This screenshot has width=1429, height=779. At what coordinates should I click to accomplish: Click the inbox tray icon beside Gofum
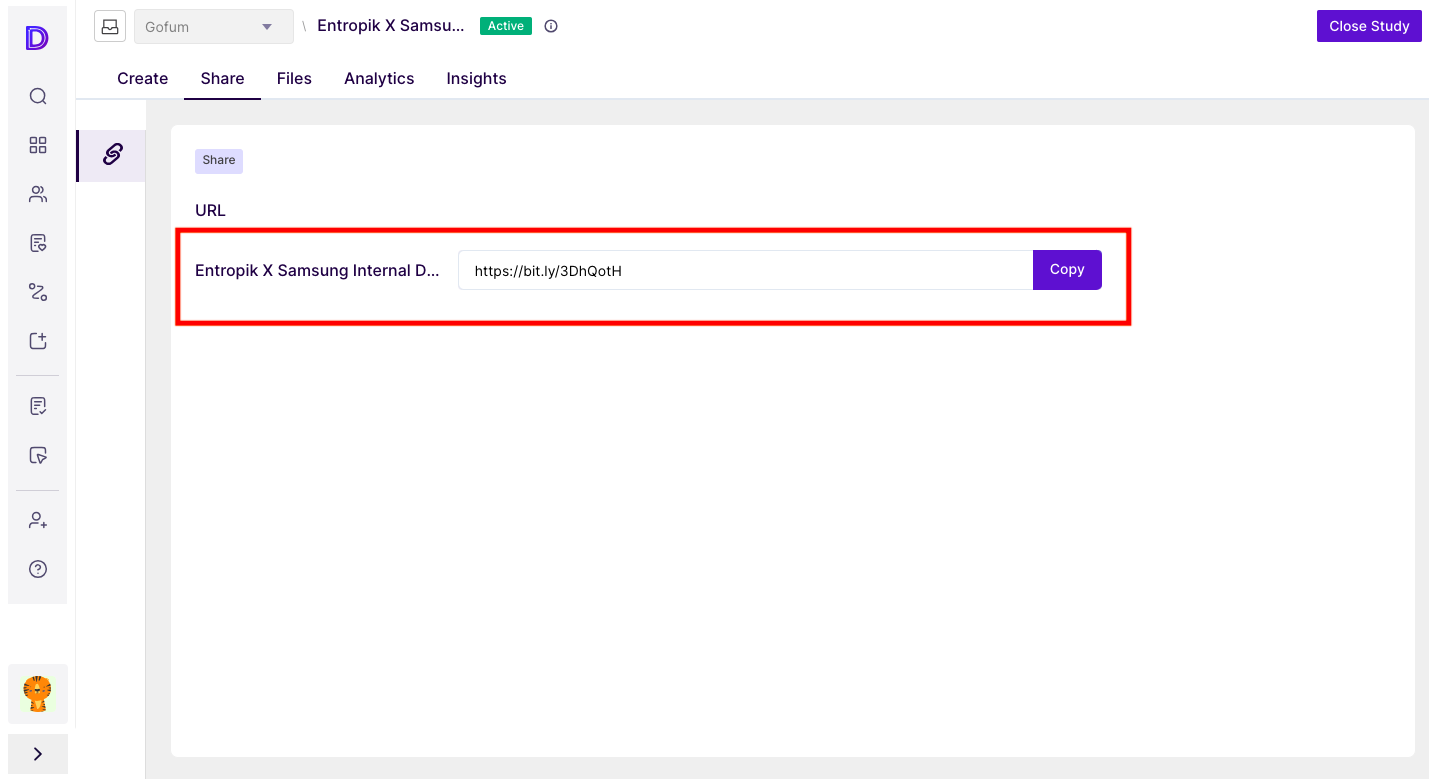pyautogui.click(x=110, y=26)
